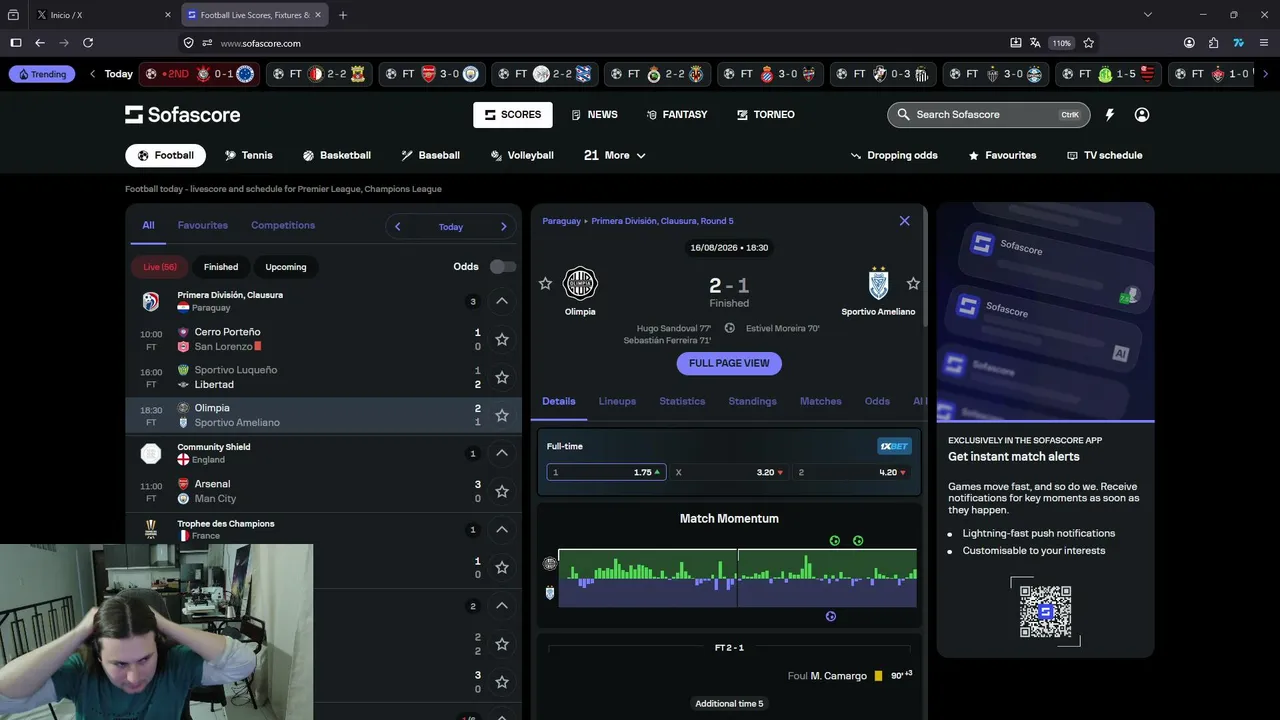Open the NEWS section in top menu

594,115
